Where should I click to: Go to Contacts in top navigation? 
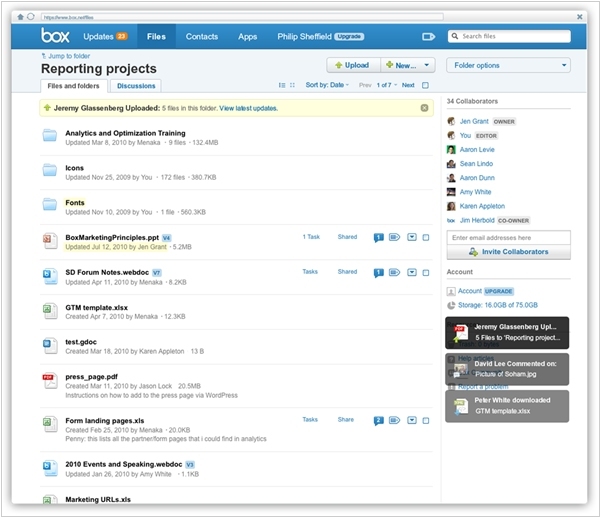tap(201, 37)
